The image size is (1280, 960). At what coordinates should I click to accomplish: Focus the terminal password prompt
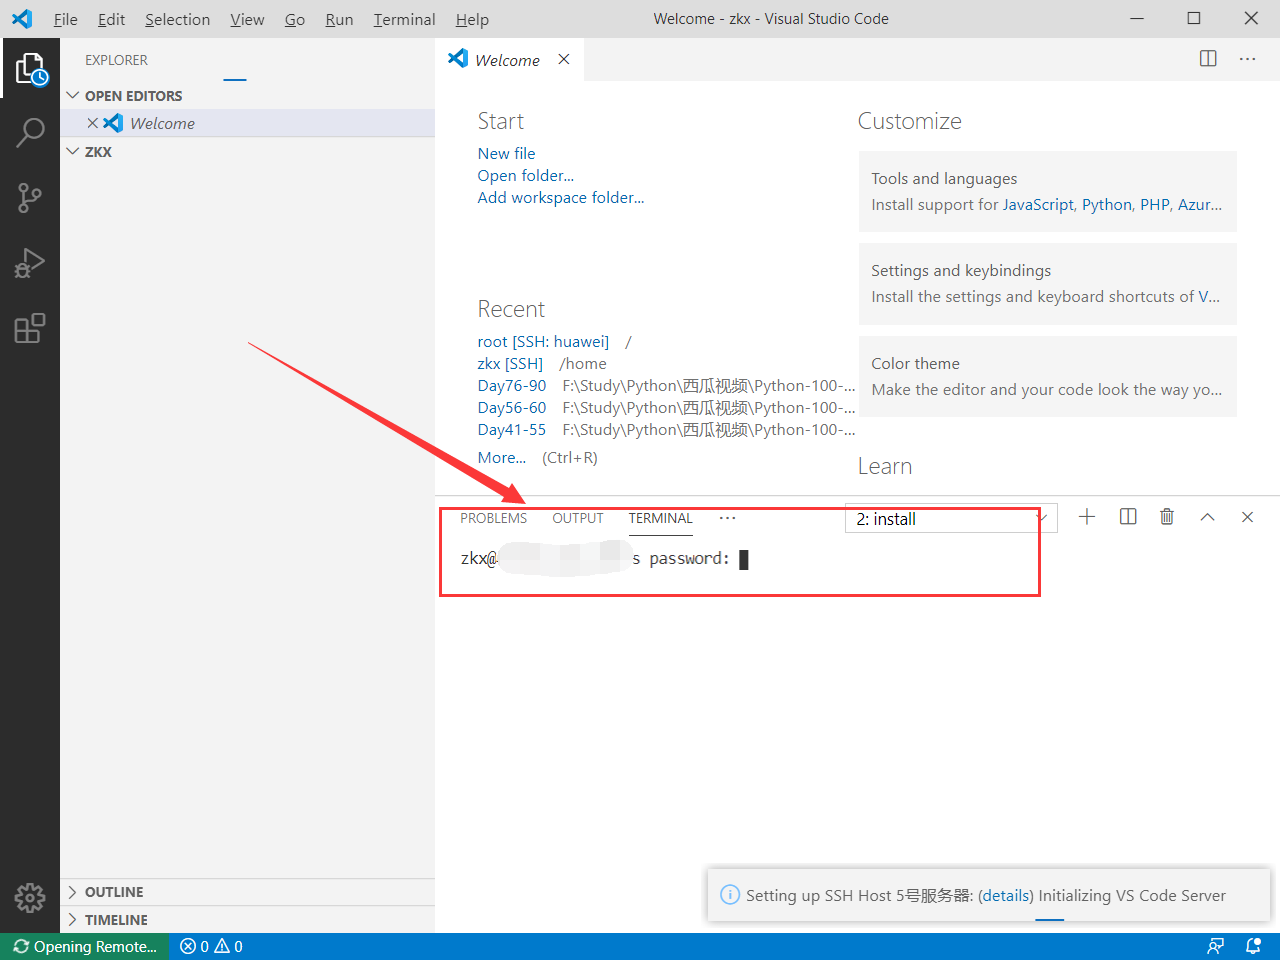(743, 559)
